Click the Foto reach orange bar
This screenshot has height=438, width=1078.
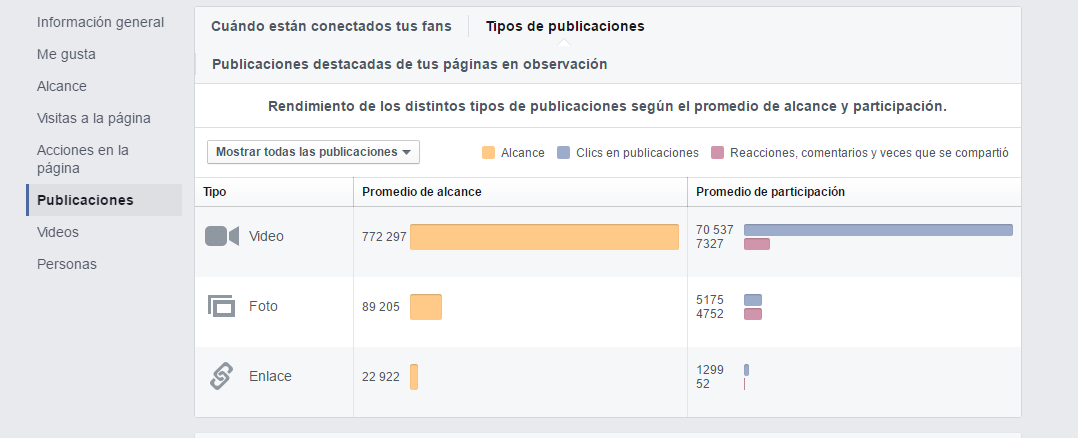(x=426, y=307)
